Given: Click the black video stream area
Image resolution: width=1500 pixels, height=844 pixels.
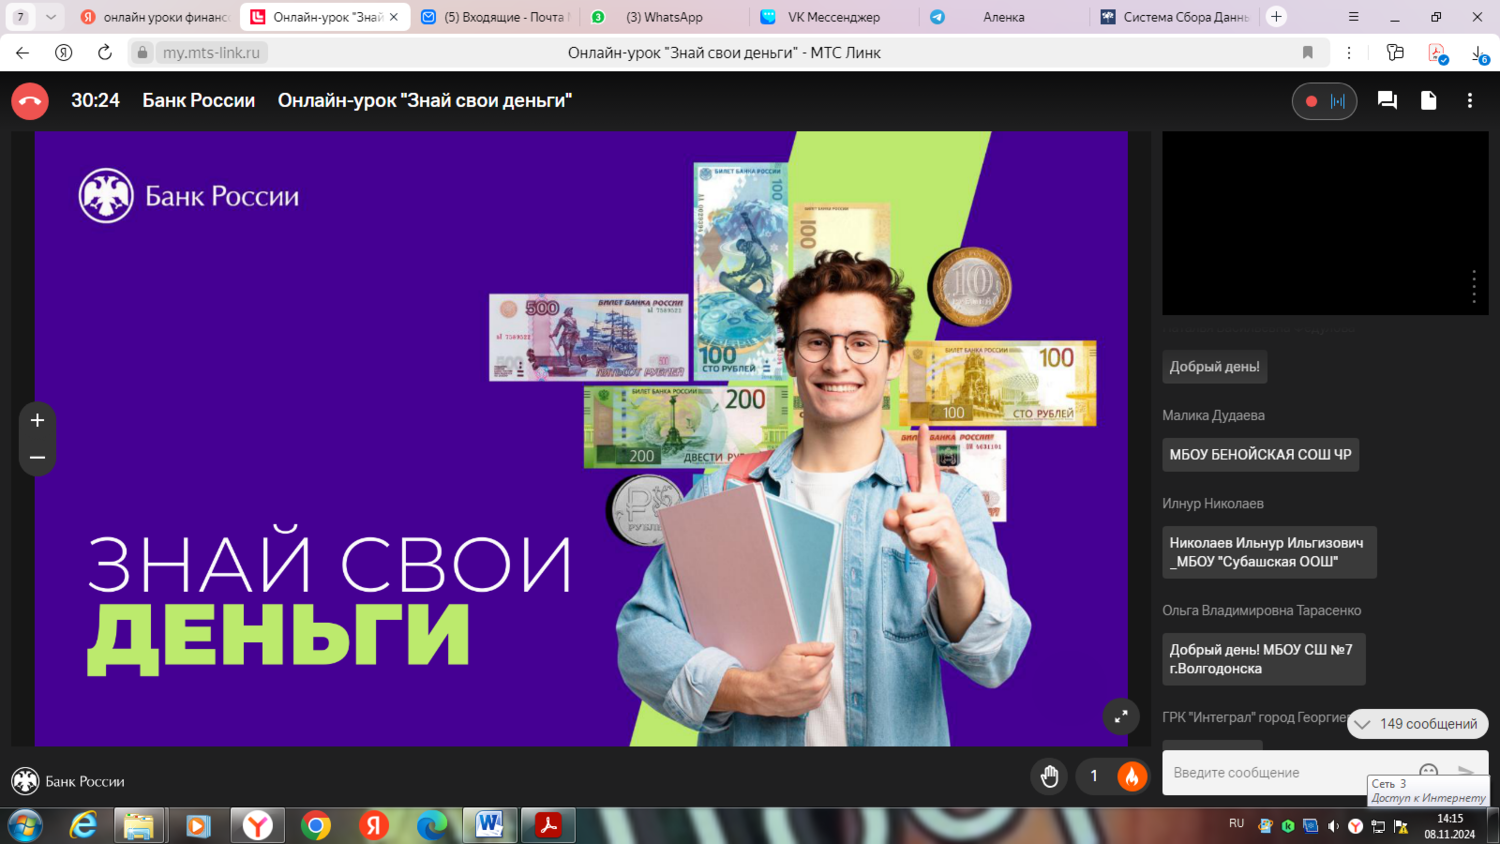Looking at the screenshot, I should 1325,223.
